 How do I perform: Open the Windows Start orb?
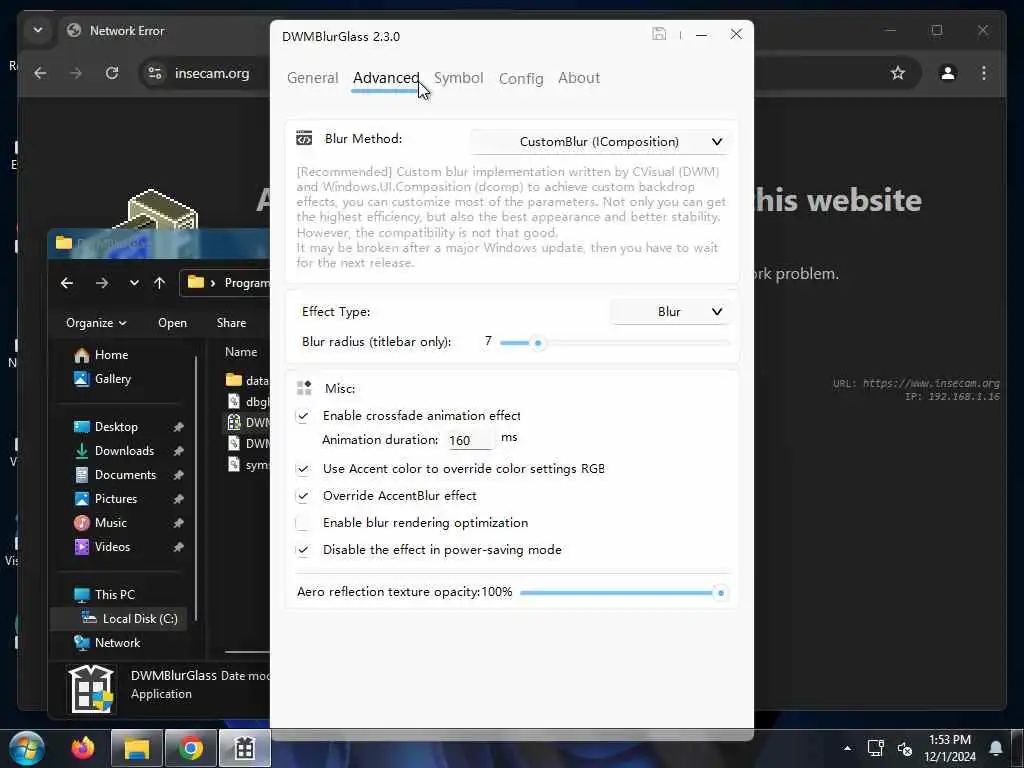coord(27,748)
